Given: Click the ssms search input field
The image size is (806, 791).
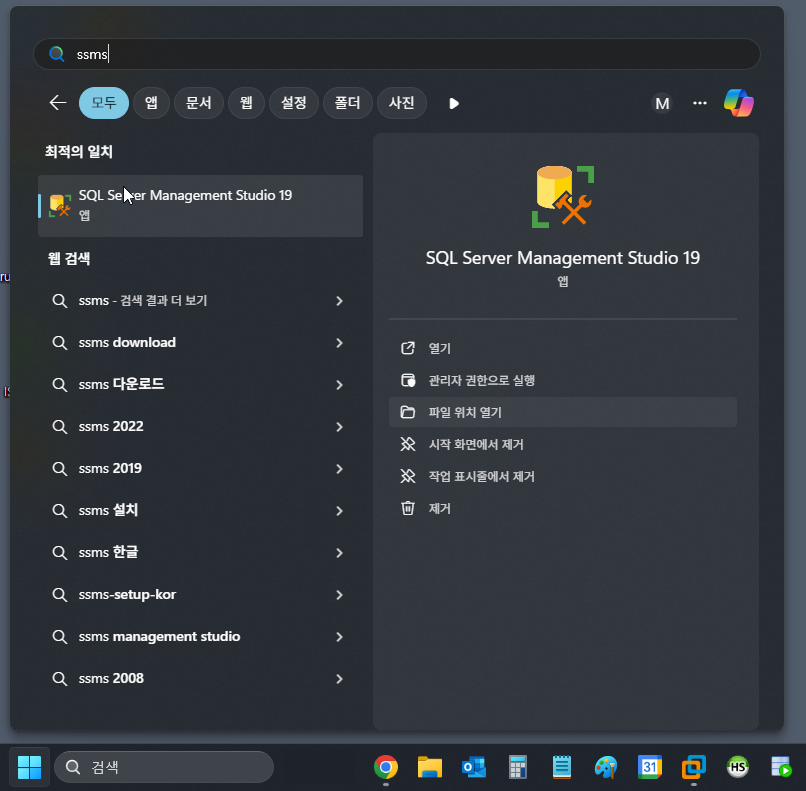Looking at the screenshot, I should [396, 54].
